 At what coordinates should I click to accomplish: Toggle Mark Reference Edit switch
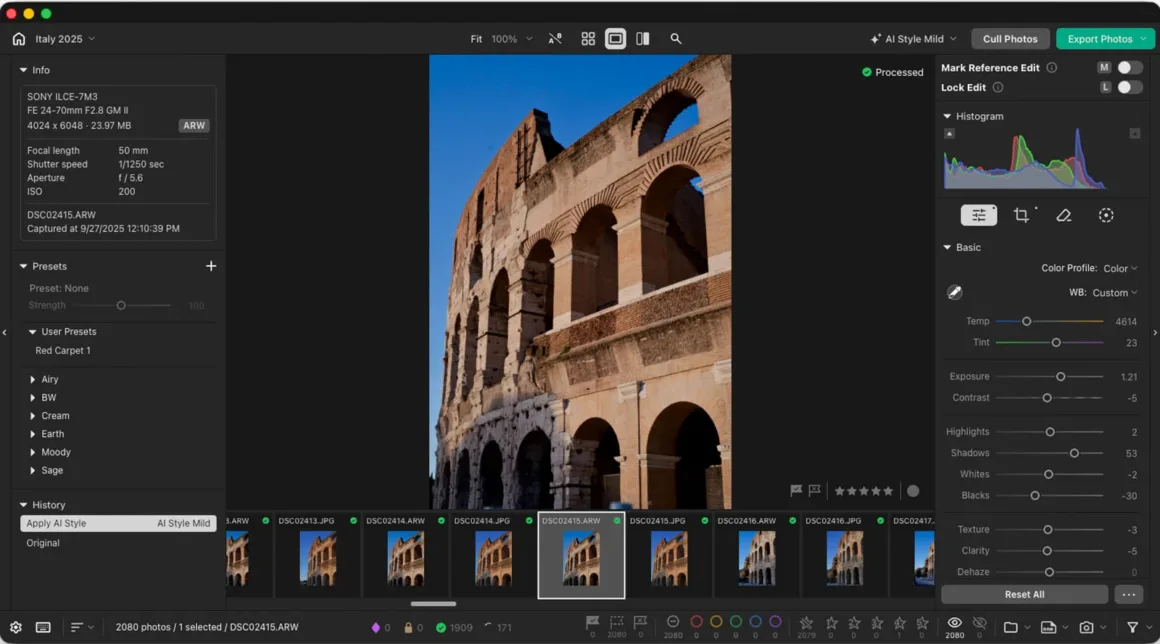tap(1129, 67)
